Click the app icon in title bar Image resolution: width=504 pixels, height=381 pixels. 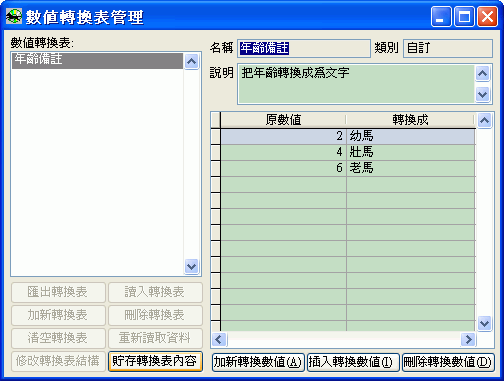tap(14, 16)
